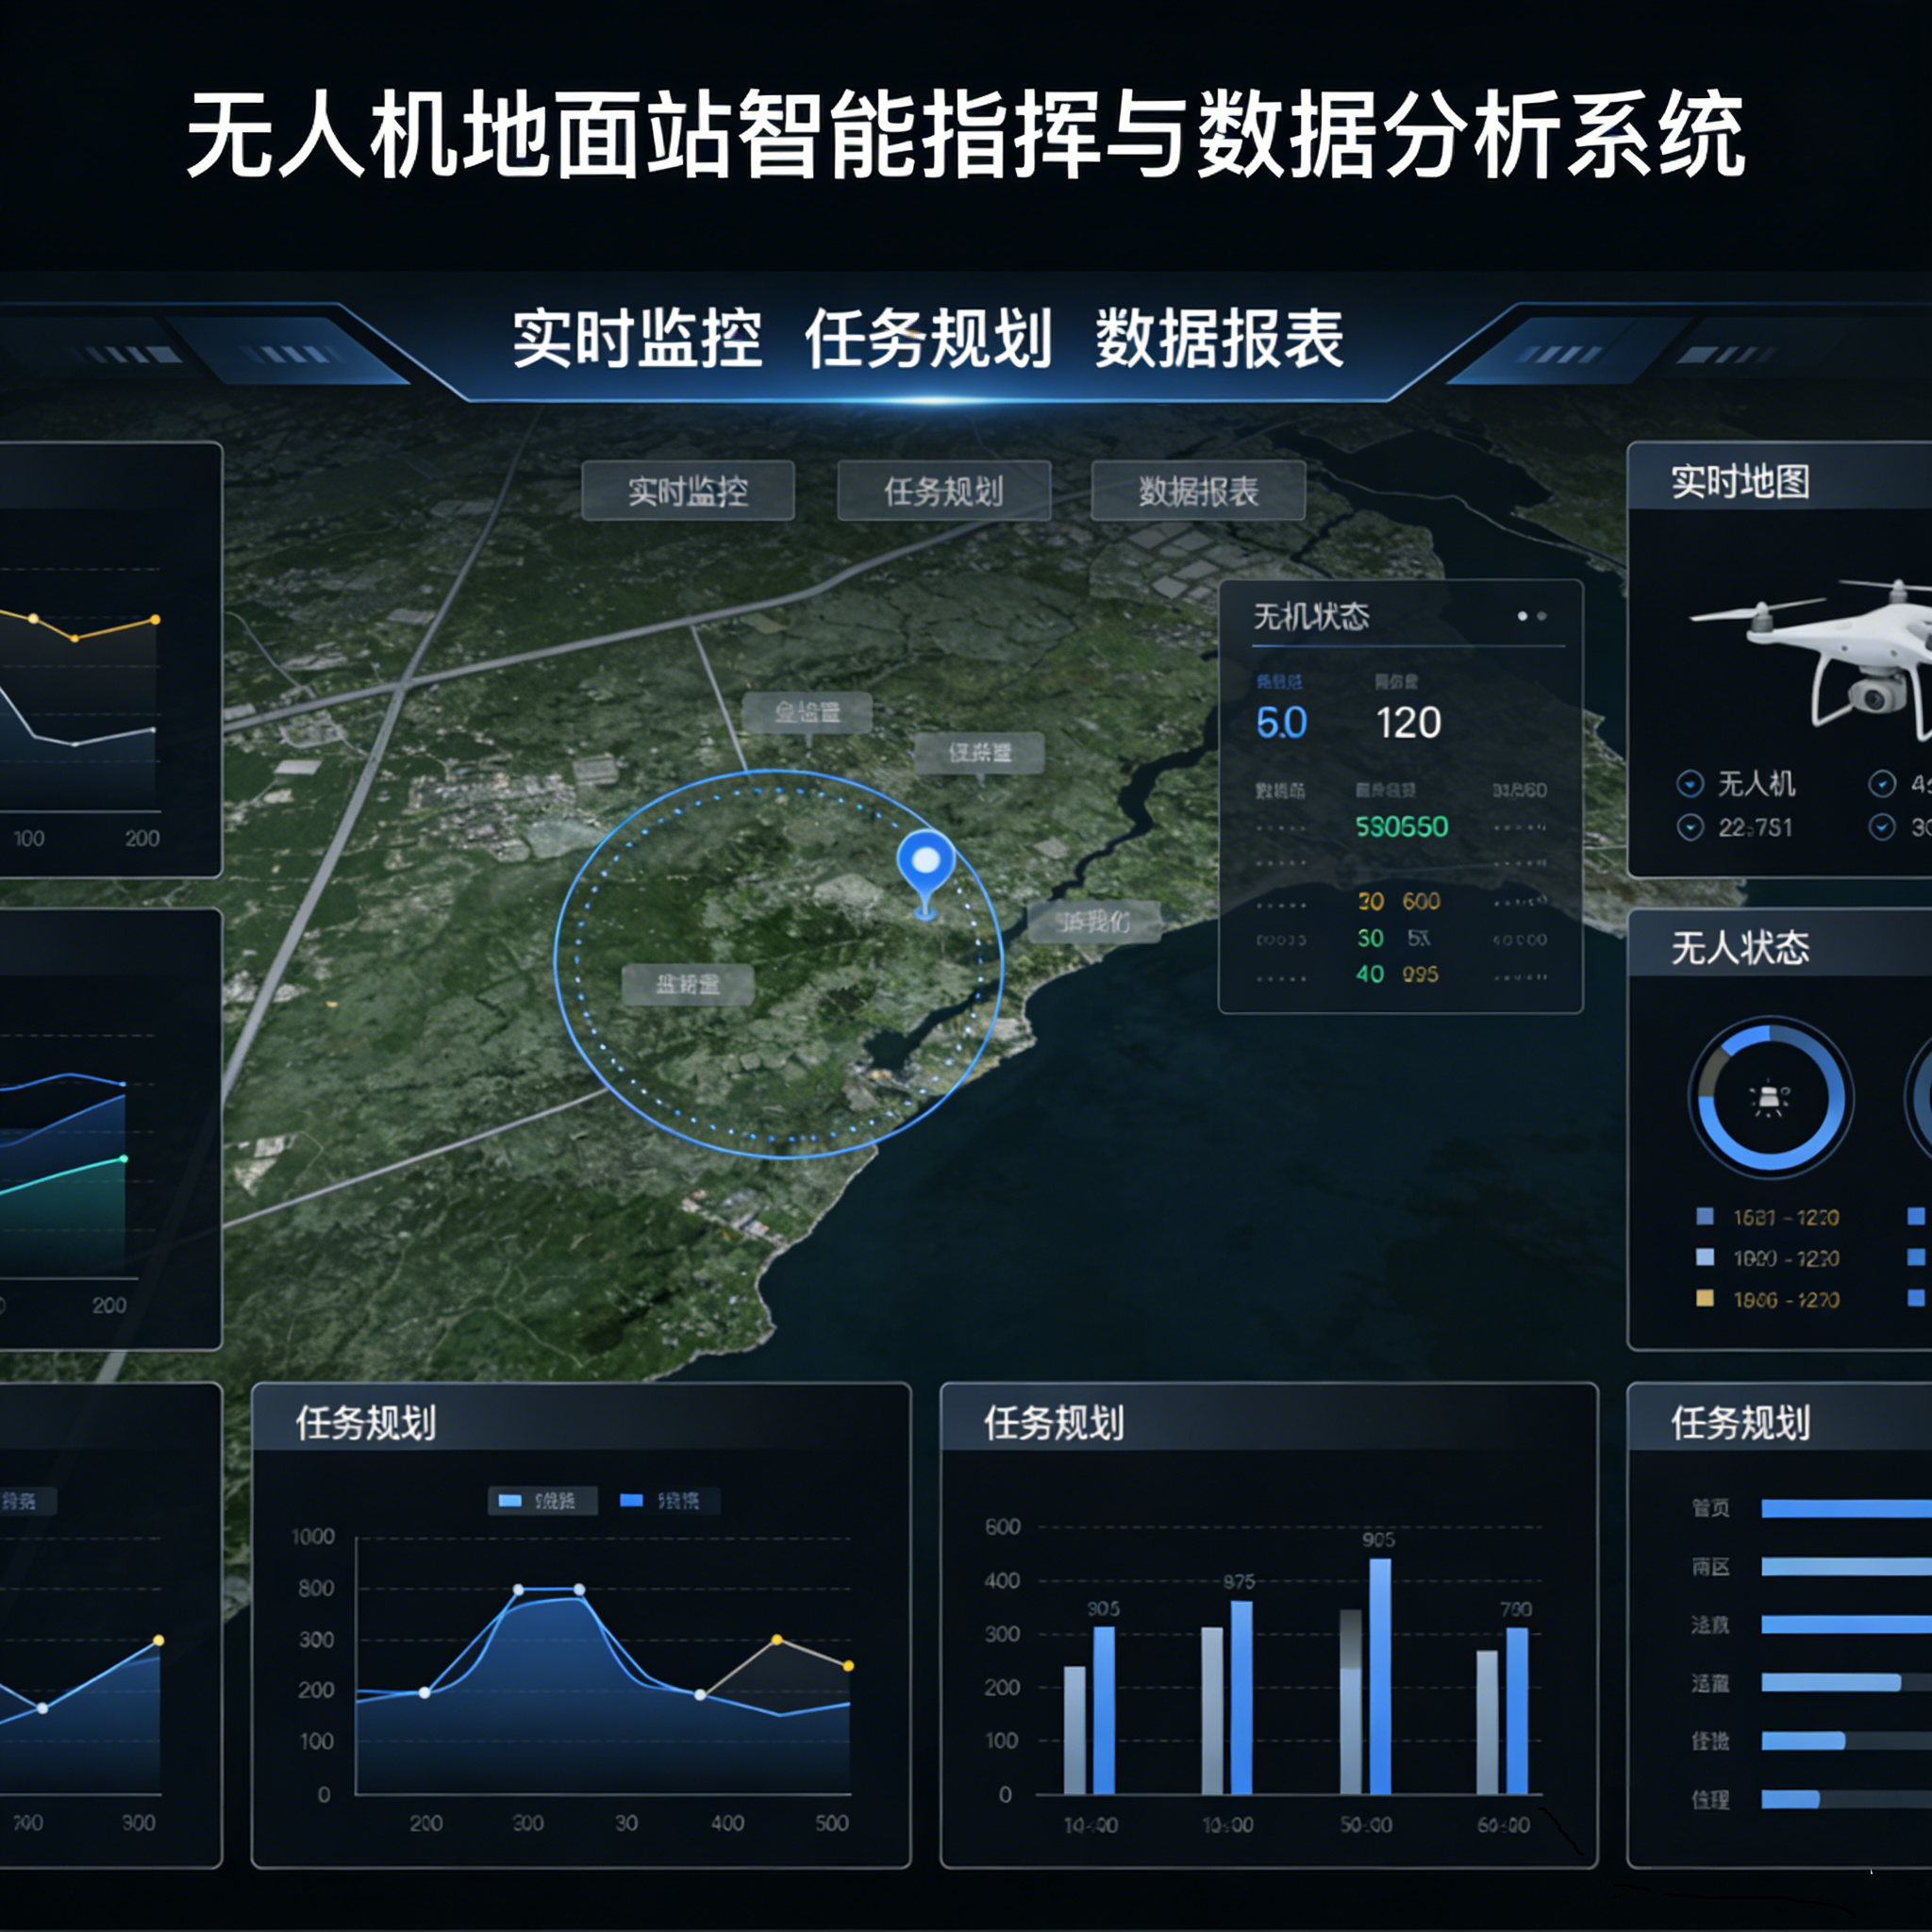Viewport: 1932px width, 1932px height.
Task: Click the drone icon inside the status donut gauge
Action: pos(1770,1097)
